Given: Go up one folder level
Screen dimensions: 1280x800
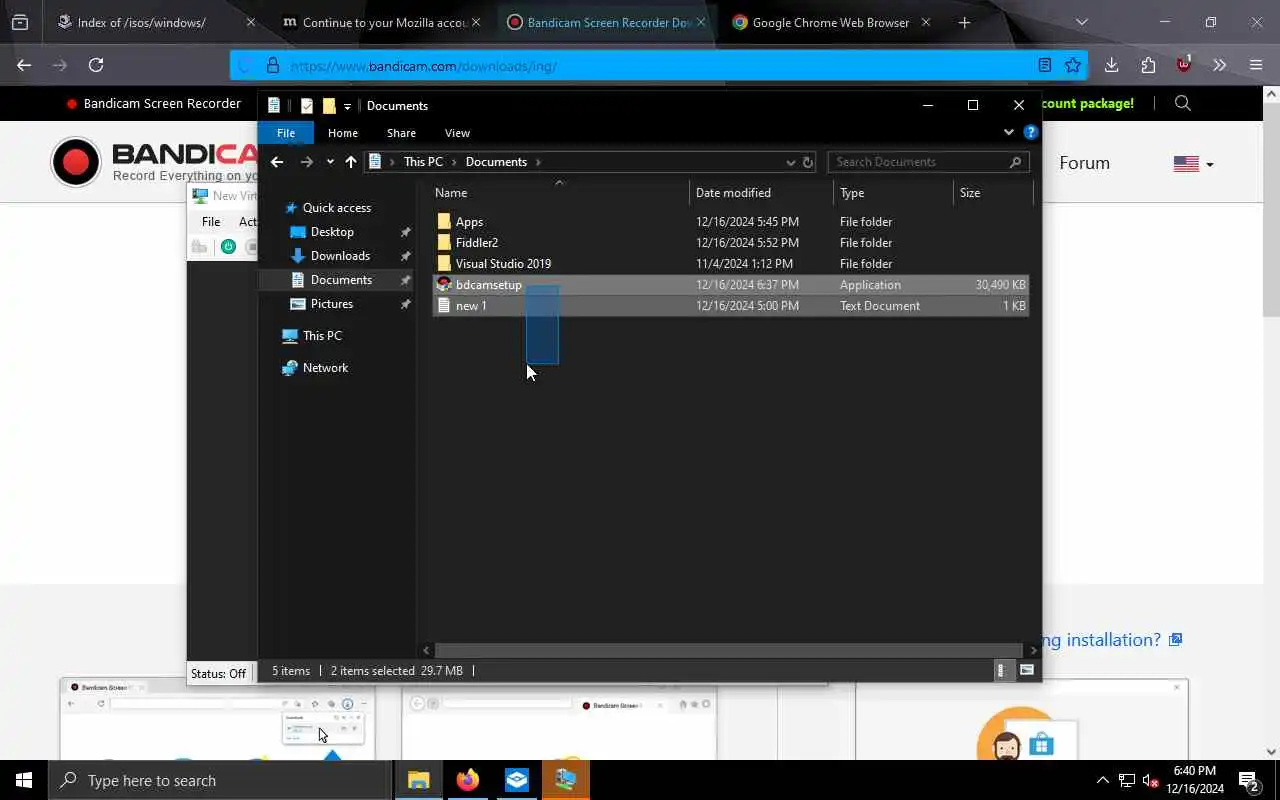Looking at the screenshot, I should click(x=351, y=162).
